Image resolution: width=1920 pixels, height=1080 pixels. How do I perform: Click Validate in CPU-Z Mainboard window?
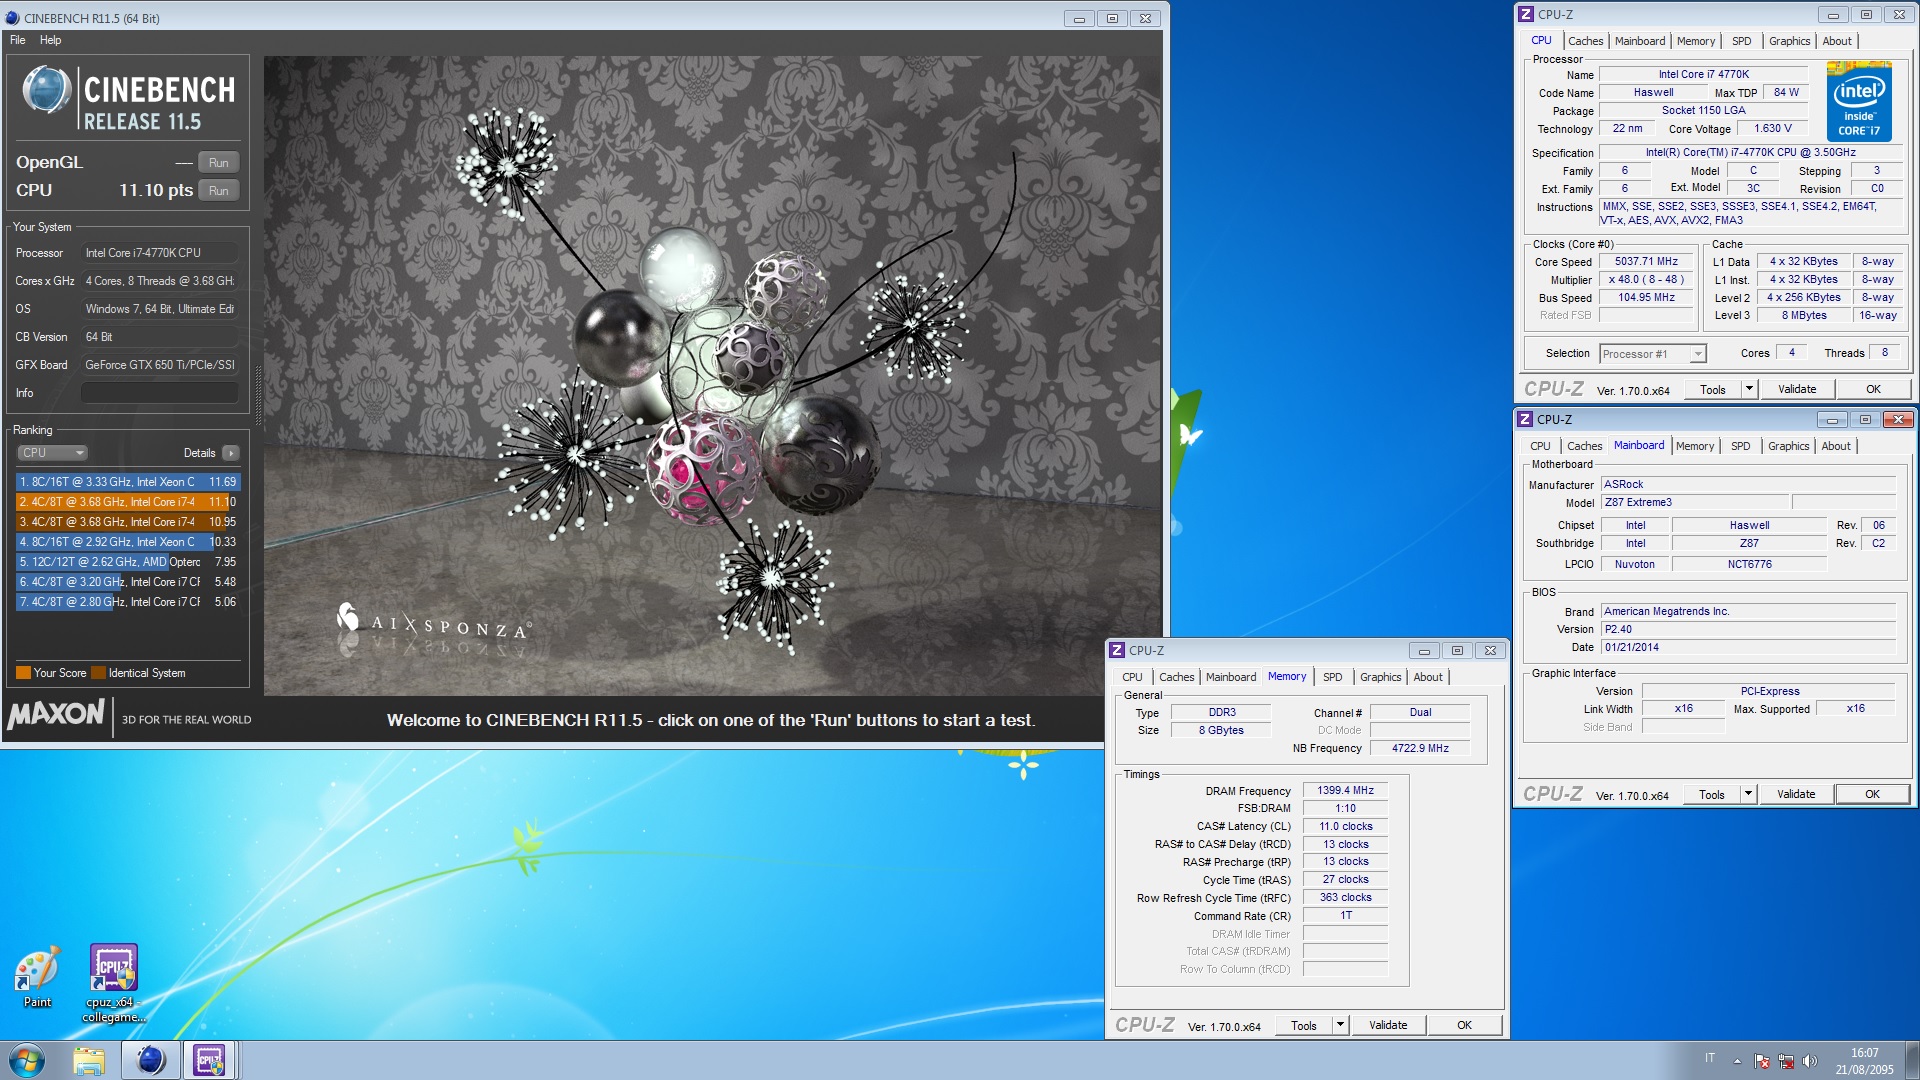click(x=1796, y=795)
